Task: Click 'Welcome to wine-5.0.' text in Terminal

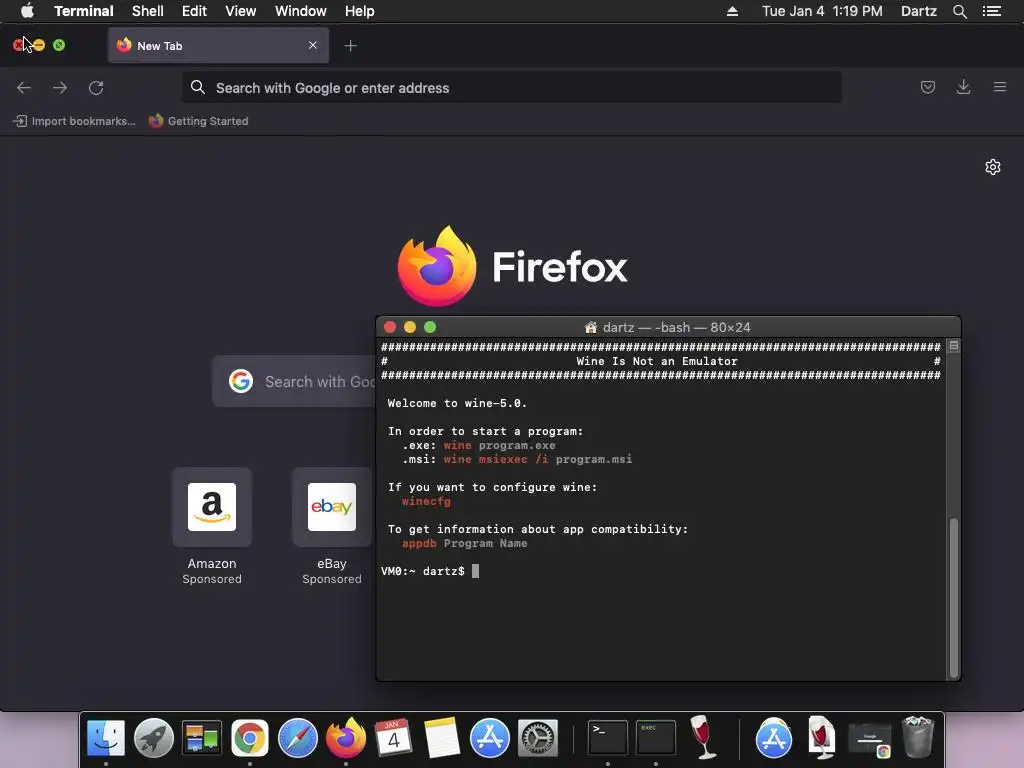Action: coord(457,404)
